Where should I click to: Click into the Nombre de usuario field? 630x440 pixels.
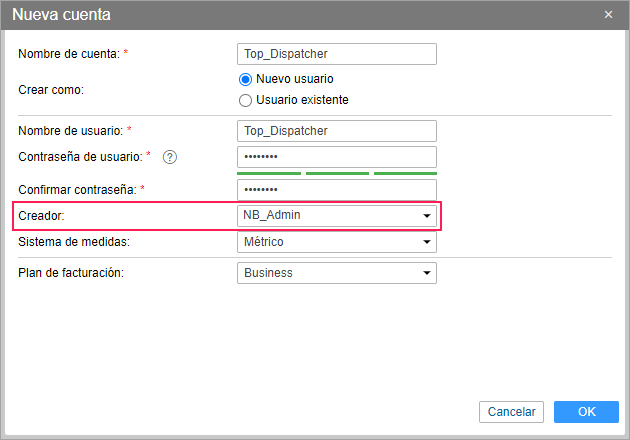[x=337, y=130]
